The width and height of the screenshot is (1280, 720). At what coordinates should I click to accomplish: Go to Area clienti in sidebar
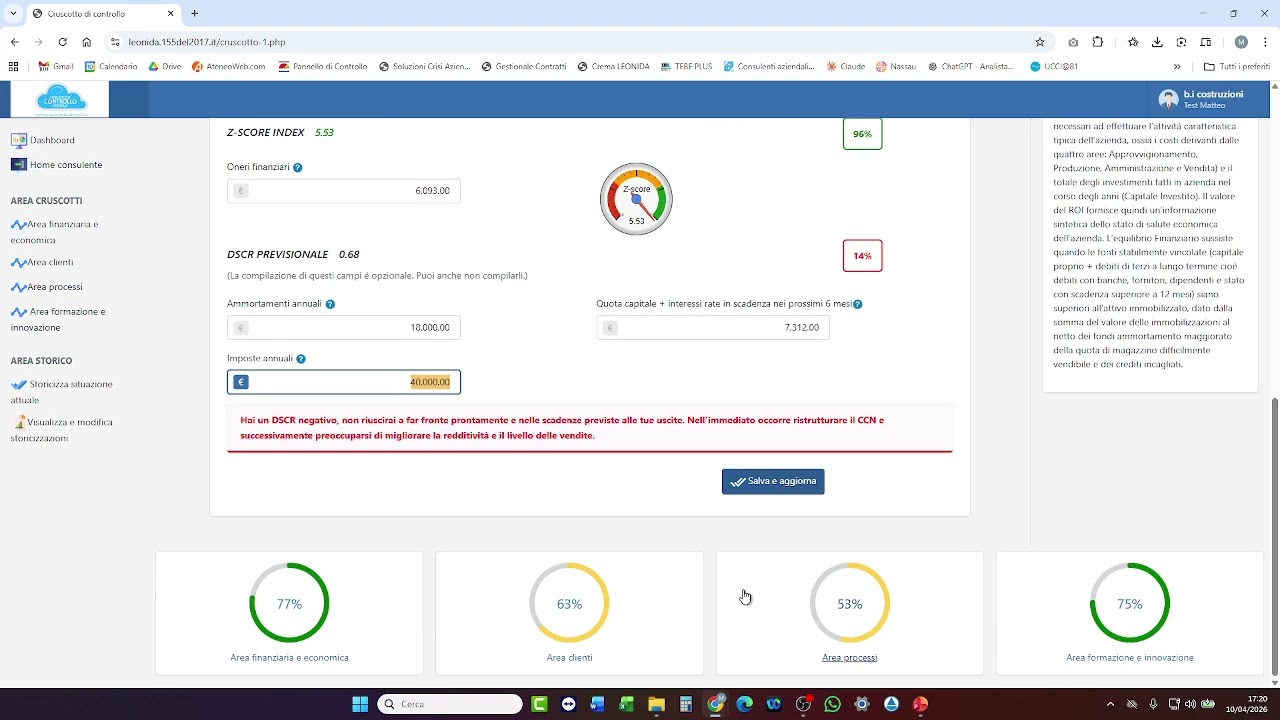[50, 263]
